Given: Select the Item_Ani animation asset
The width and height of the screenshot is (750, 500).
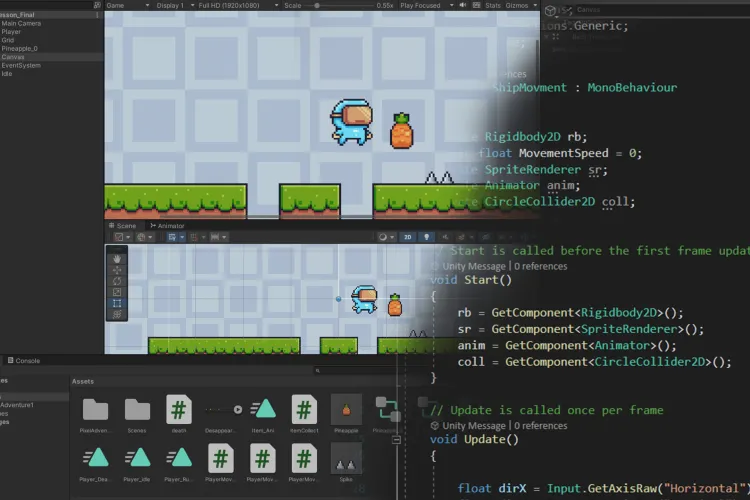Looking at the screenshot, I should (263, 409).
